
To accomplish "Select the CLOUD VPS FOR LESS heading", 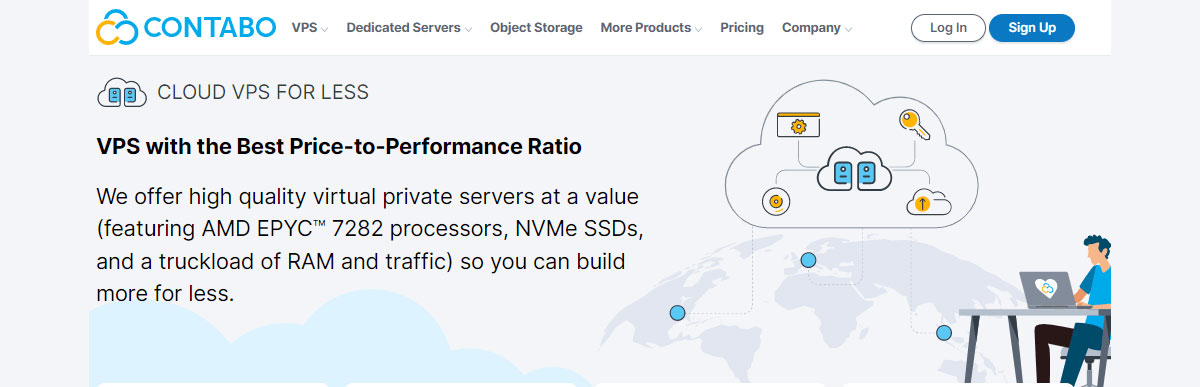I will click(263, 93).
